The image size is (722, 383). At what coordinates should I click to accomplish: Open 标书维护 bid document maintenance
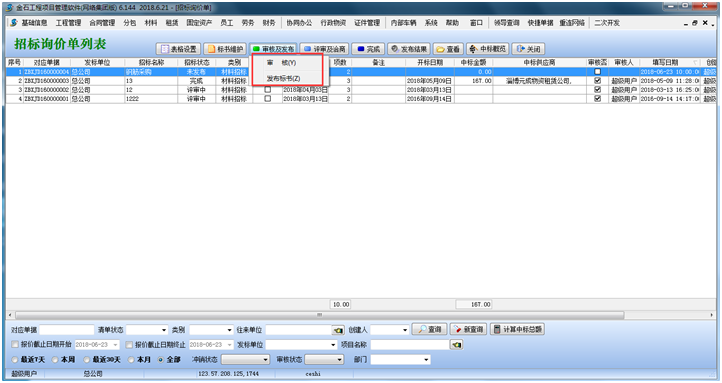click(225, 49)
